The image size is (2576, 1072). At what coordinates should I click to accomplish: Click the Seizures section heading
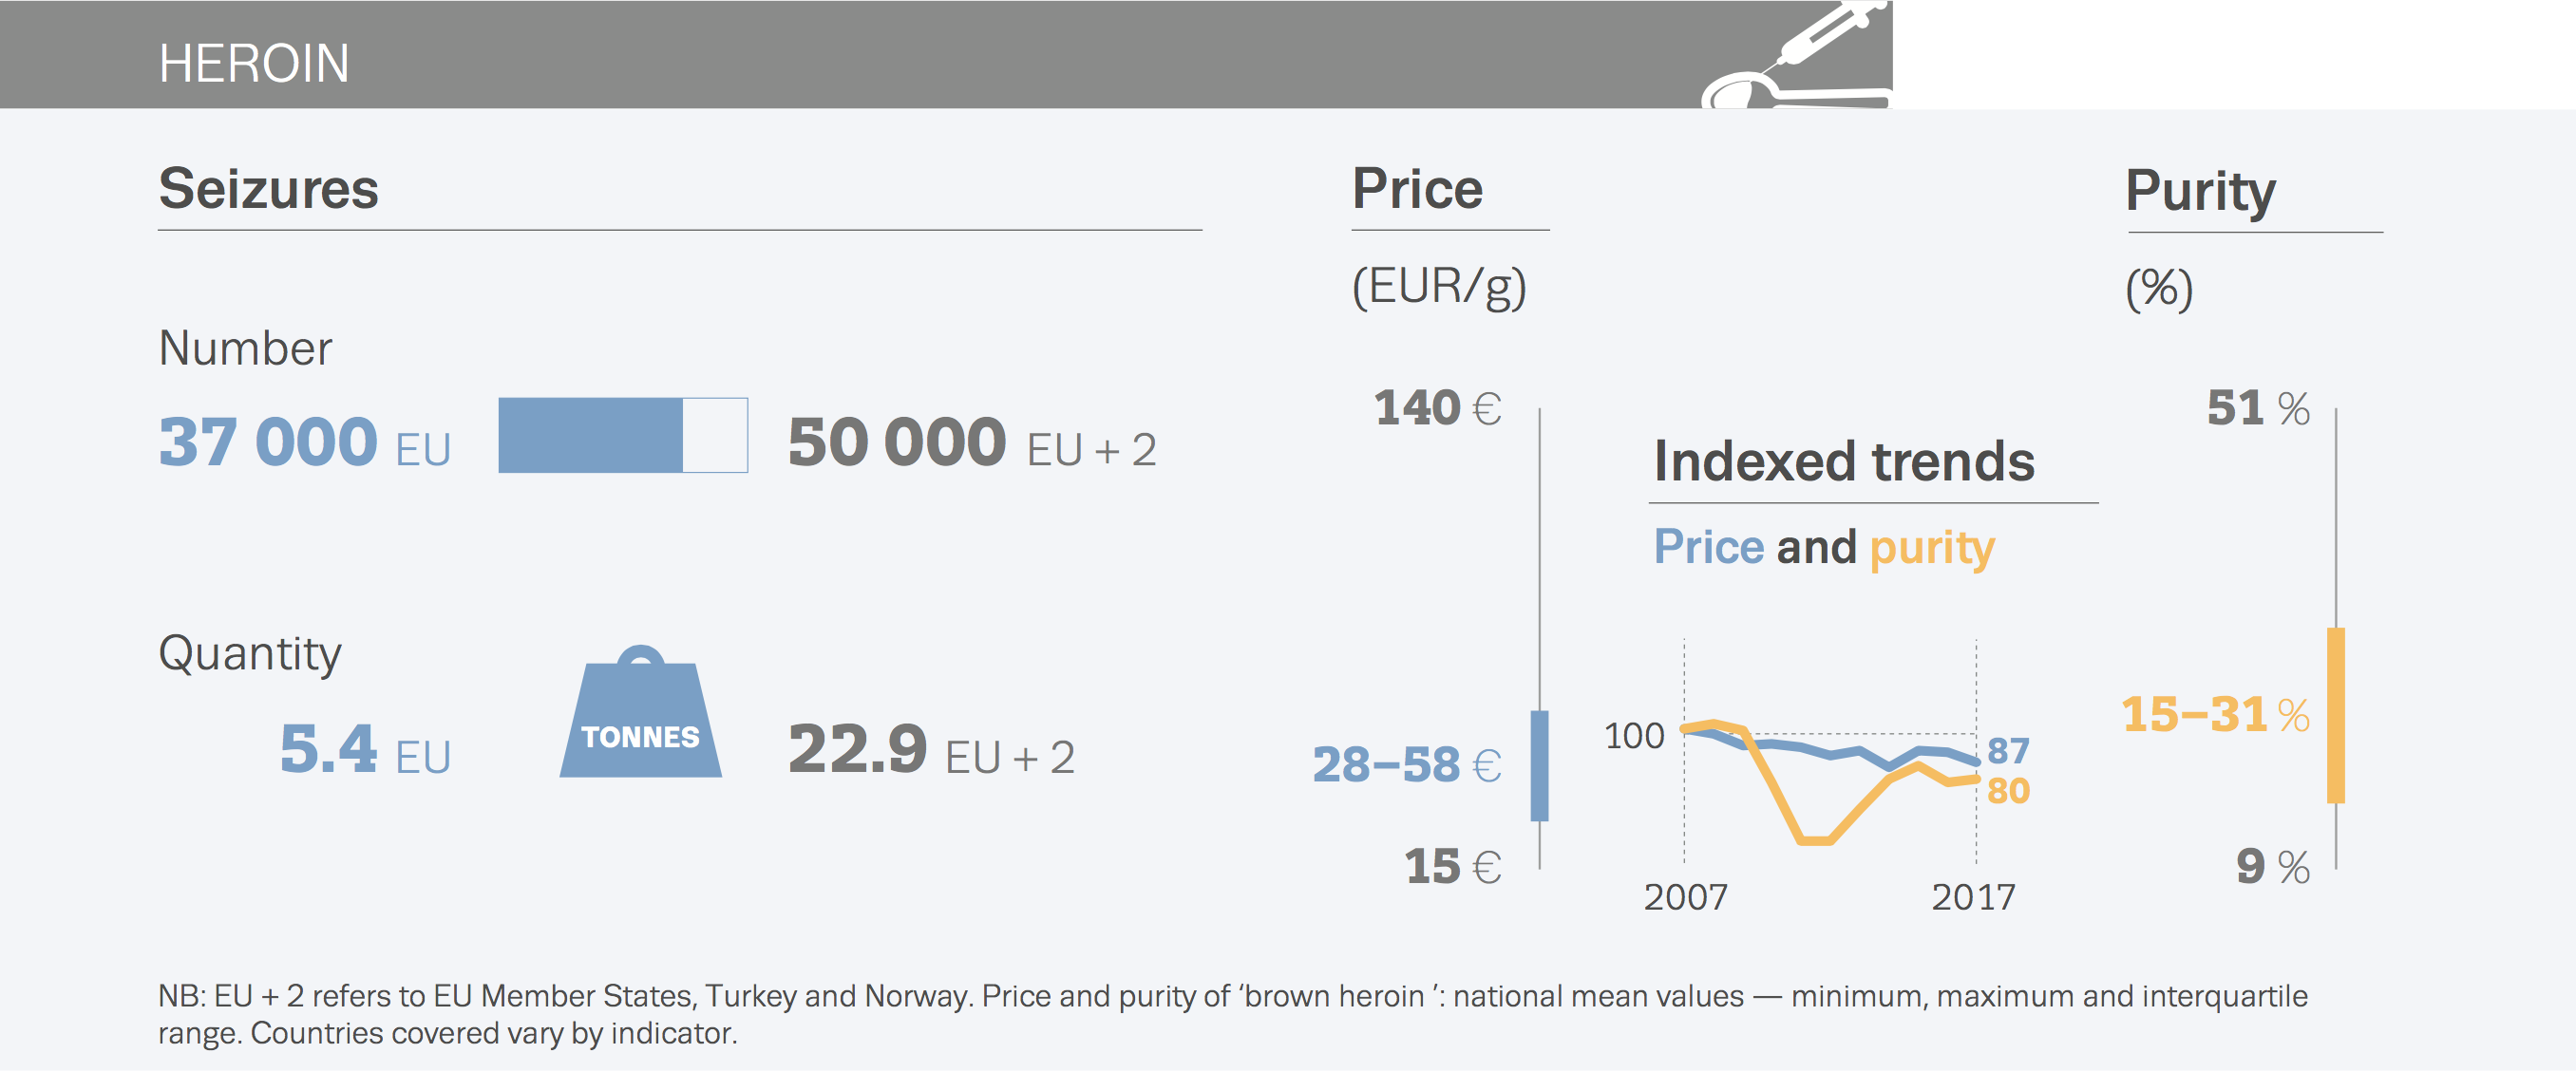click(268, 189)
